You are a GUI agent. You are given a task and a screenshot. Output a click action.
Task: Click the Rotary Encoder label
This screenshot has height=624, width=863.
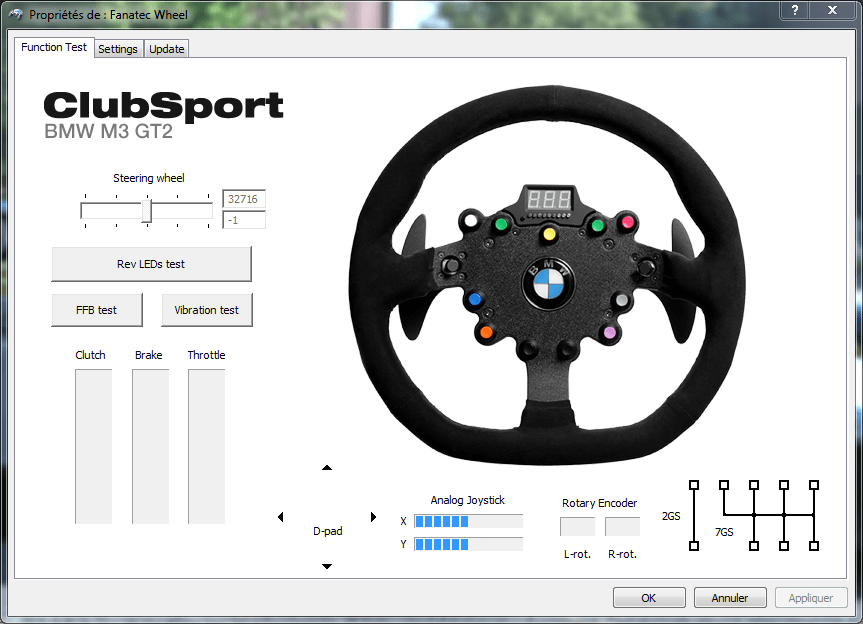click(x=599, y=503)
